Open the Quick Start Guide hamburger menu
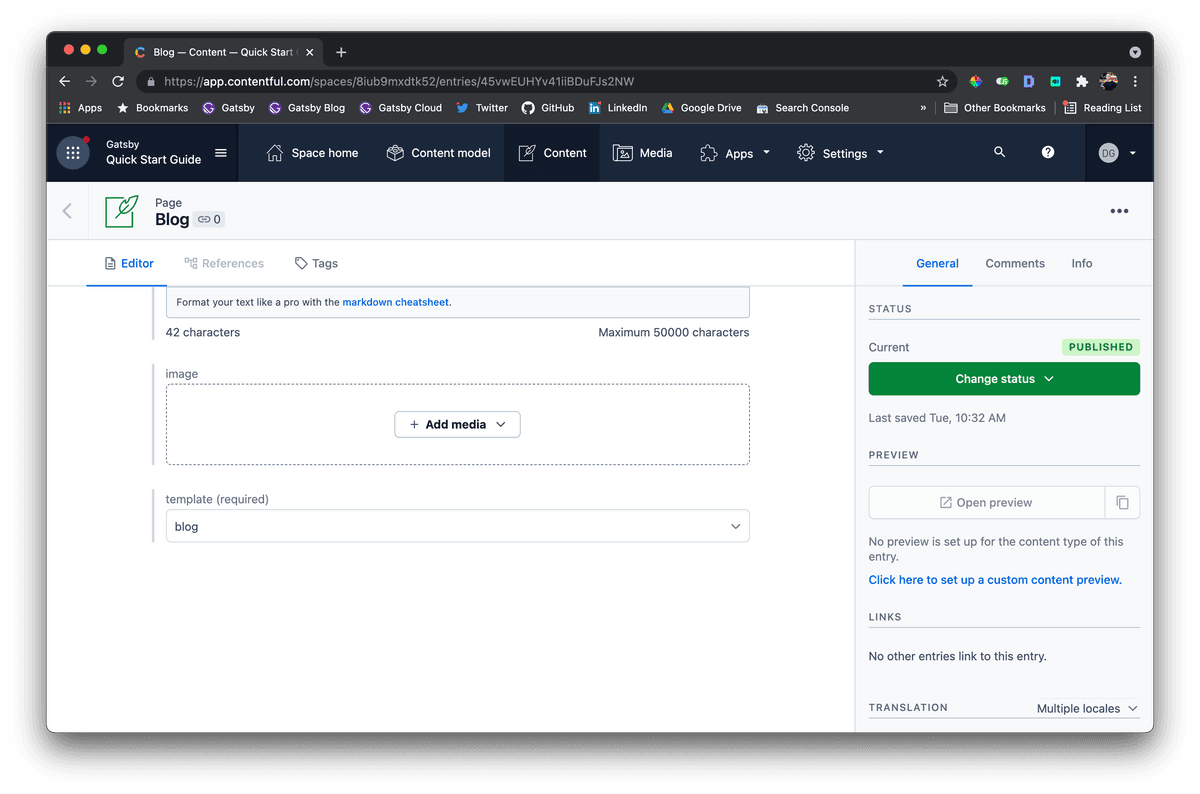The height and width of the screenshot is (794, 1200). (221, 153)
